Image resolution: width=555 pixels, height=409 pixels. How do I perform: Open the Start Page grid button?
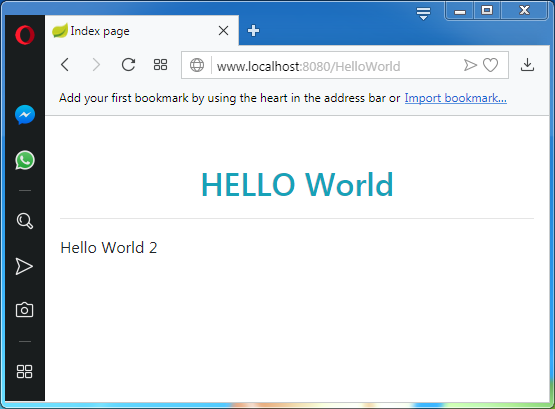(160, 65)
